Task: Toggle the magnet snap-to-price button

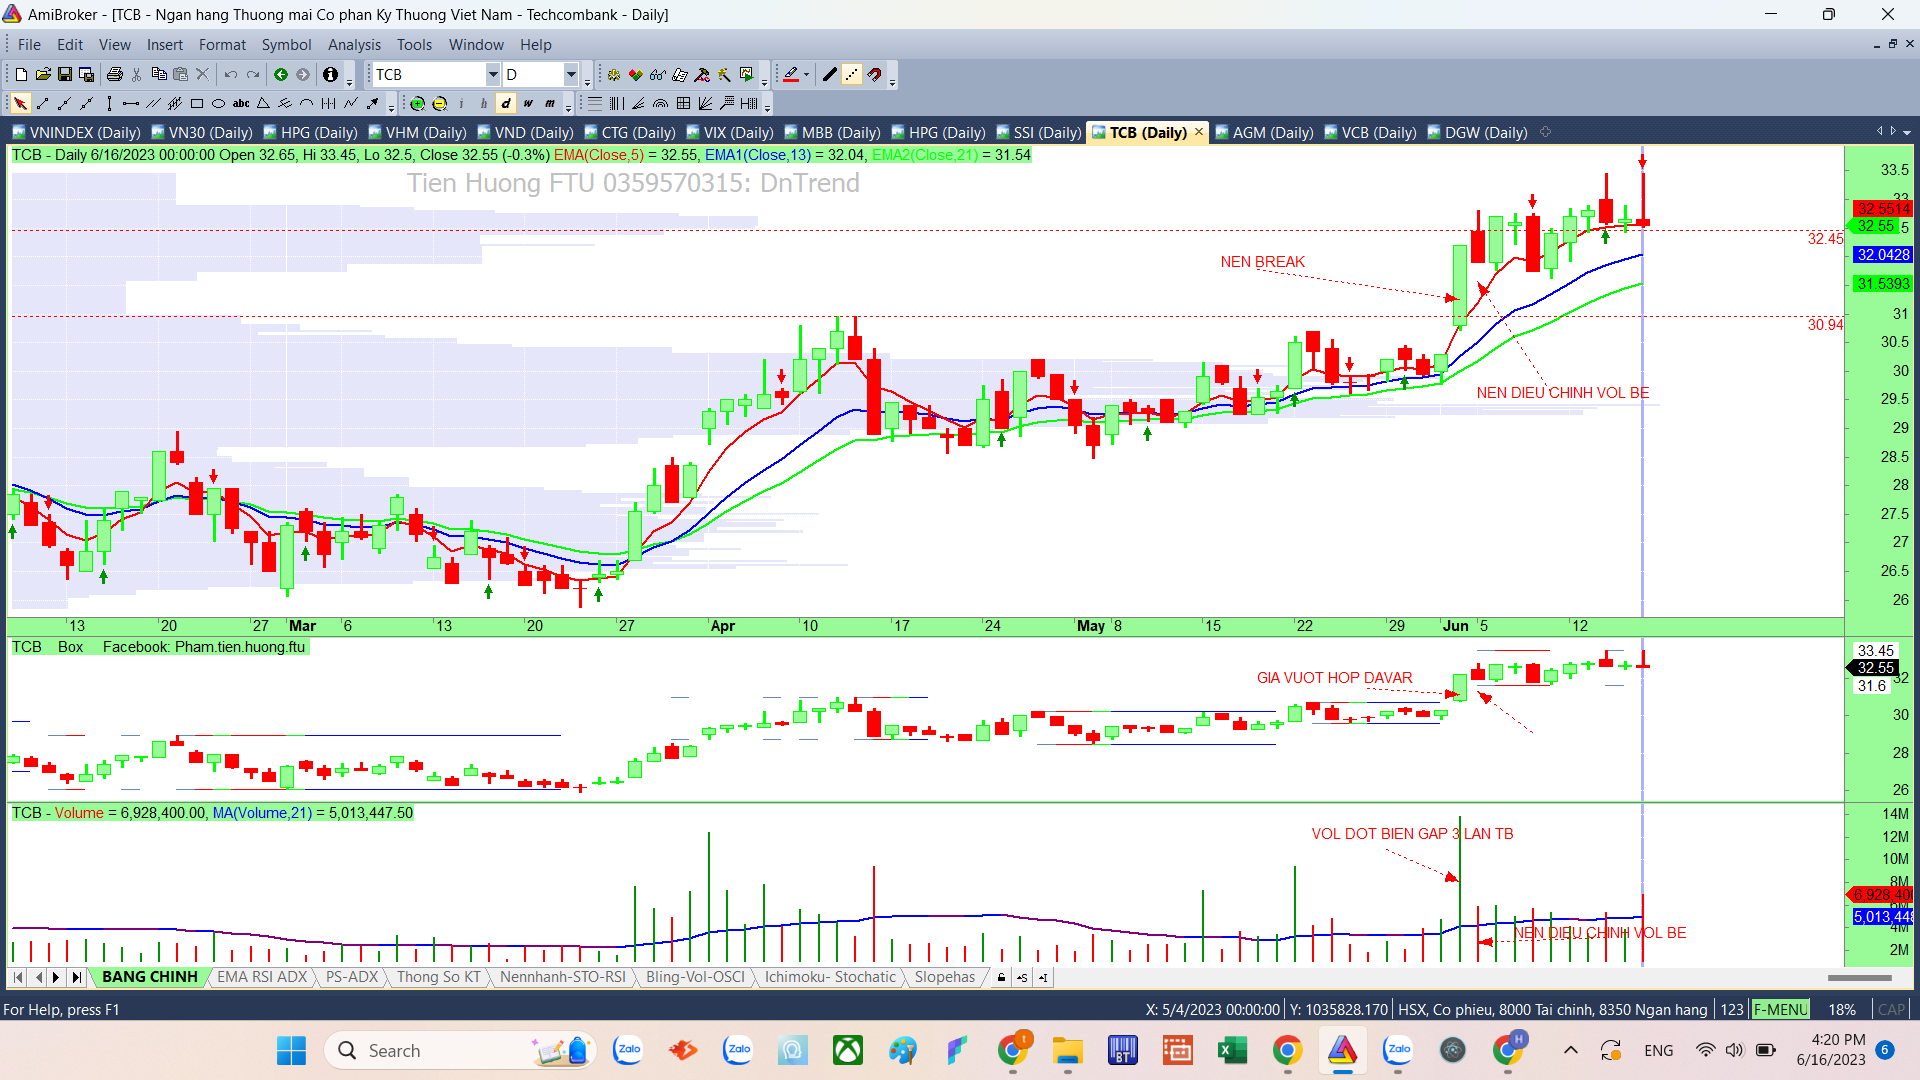Action: click(x=875, y=74)
